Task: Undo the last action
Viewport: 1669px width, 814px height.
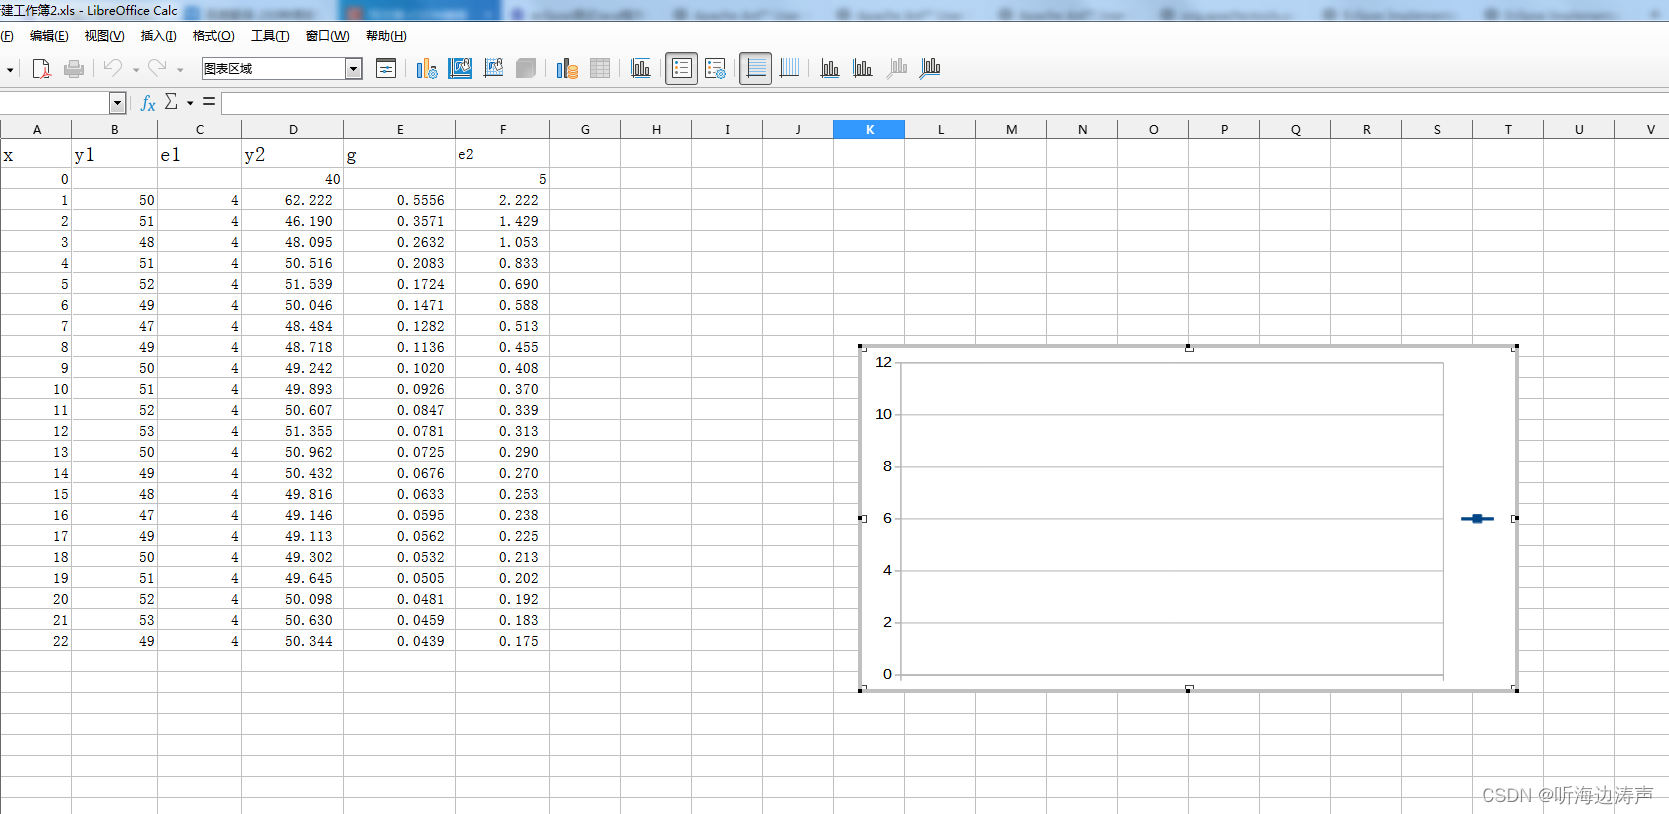Action: [x=113, y=68]
